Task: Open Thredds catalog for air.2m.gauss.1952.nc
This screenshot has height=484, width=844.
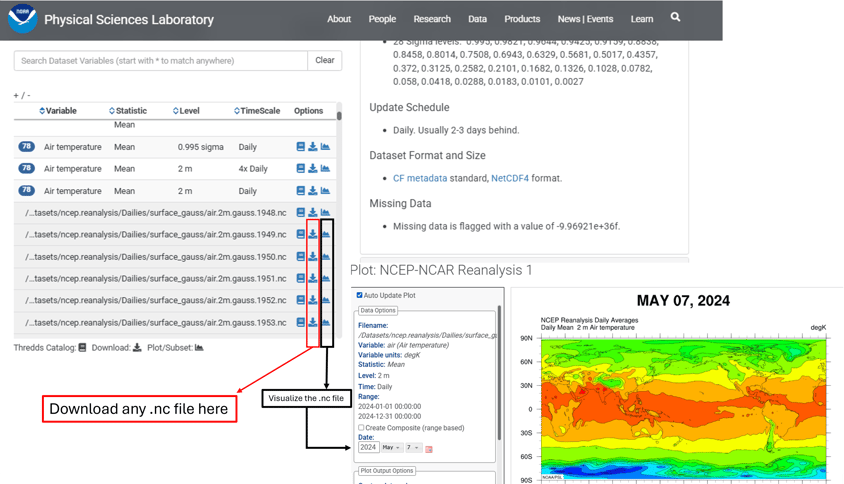Action: [301, 300]
